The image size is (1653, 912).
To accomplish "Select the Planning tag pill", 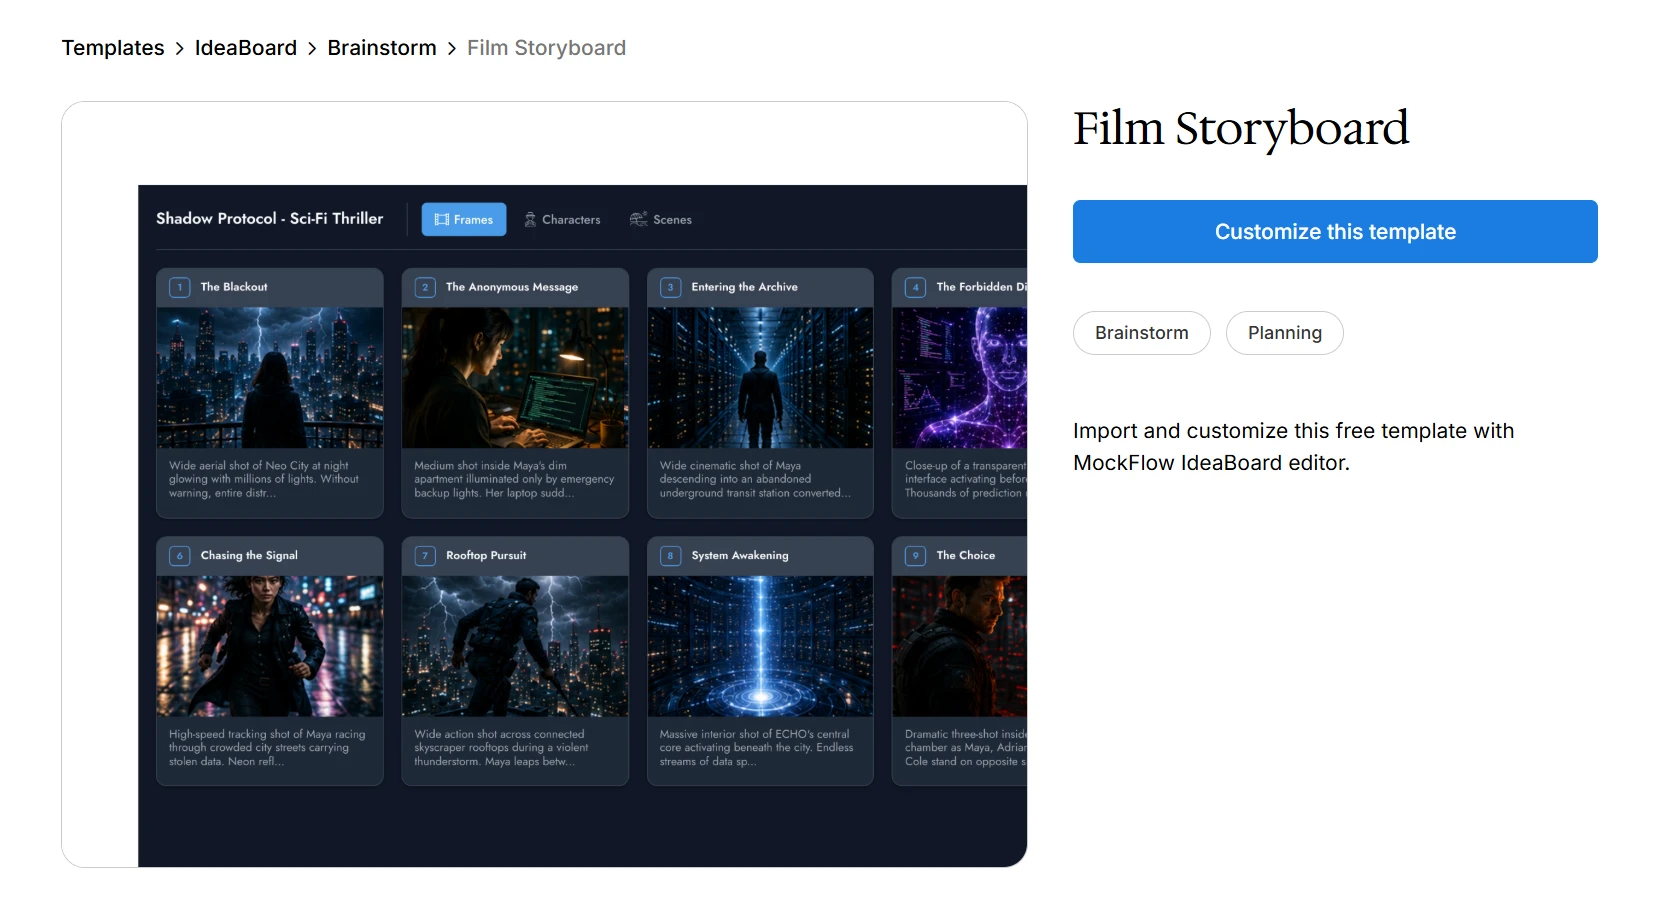I will tap(1285, 333).
